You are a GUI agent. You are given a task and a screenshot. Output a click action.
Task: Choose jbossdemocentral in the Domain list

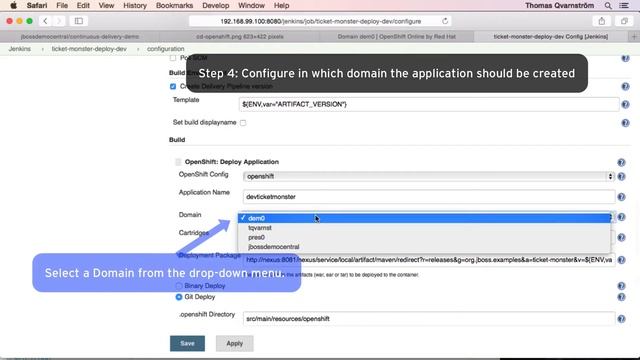[x=424, y=247]
